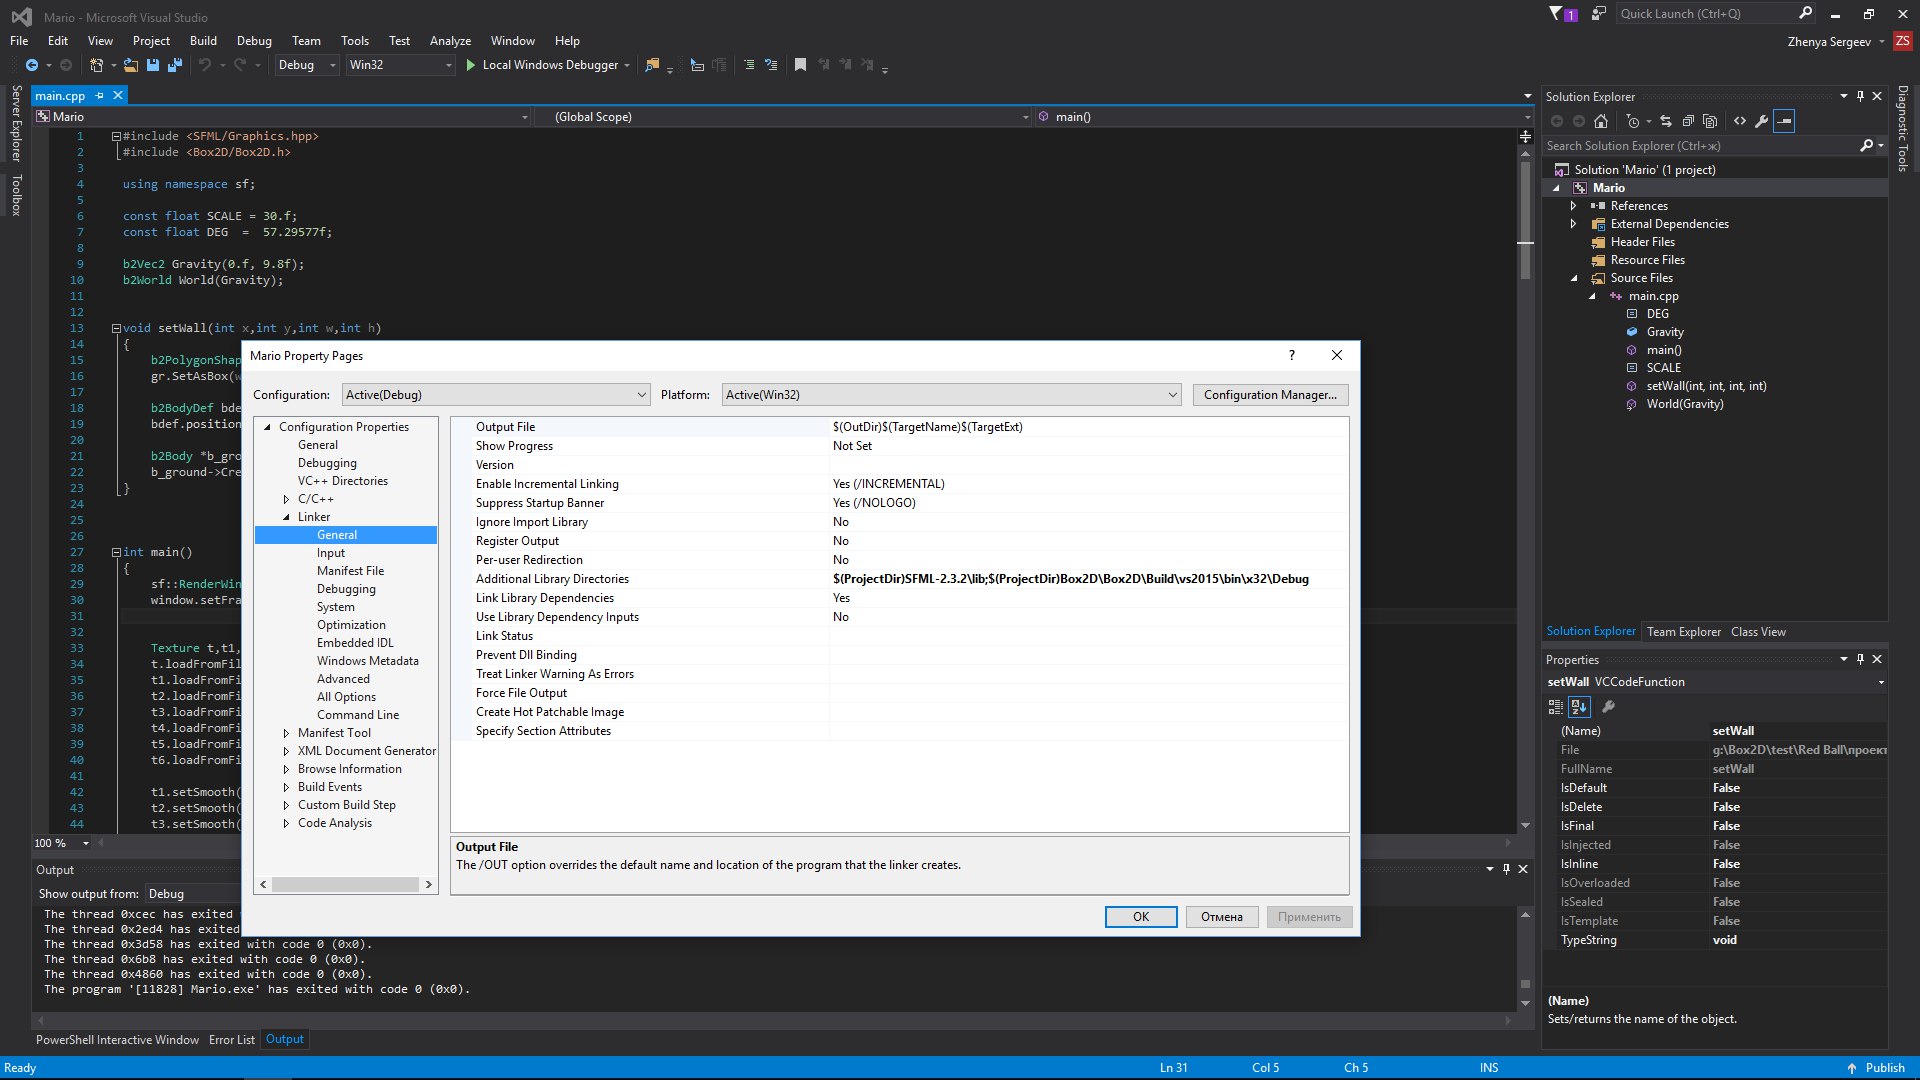The height and width of the screenshot is (1080, 1920).
Task: Click the View Code icon in Solution Explorer
Action: point(1740,121)
